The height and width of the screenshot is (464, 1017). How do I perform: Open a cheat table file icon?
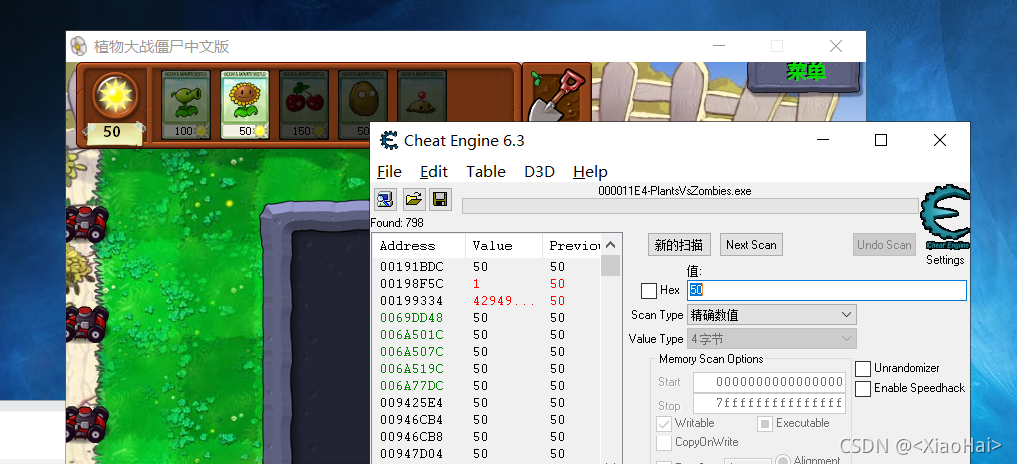click(414, 199)
